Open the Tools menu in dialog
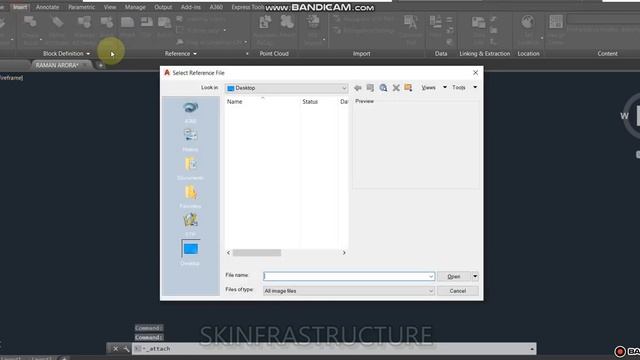The image size is (640, 360). tap(459, 87)
